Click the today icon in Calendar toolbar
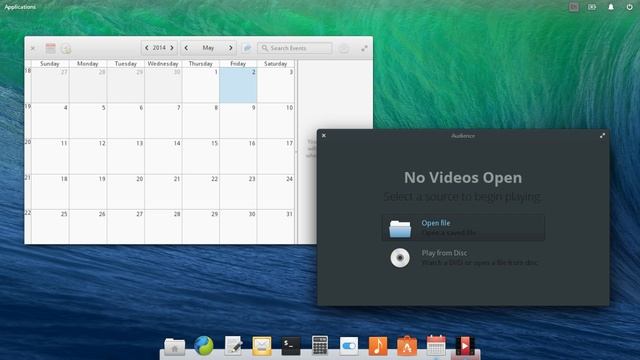 66,49
